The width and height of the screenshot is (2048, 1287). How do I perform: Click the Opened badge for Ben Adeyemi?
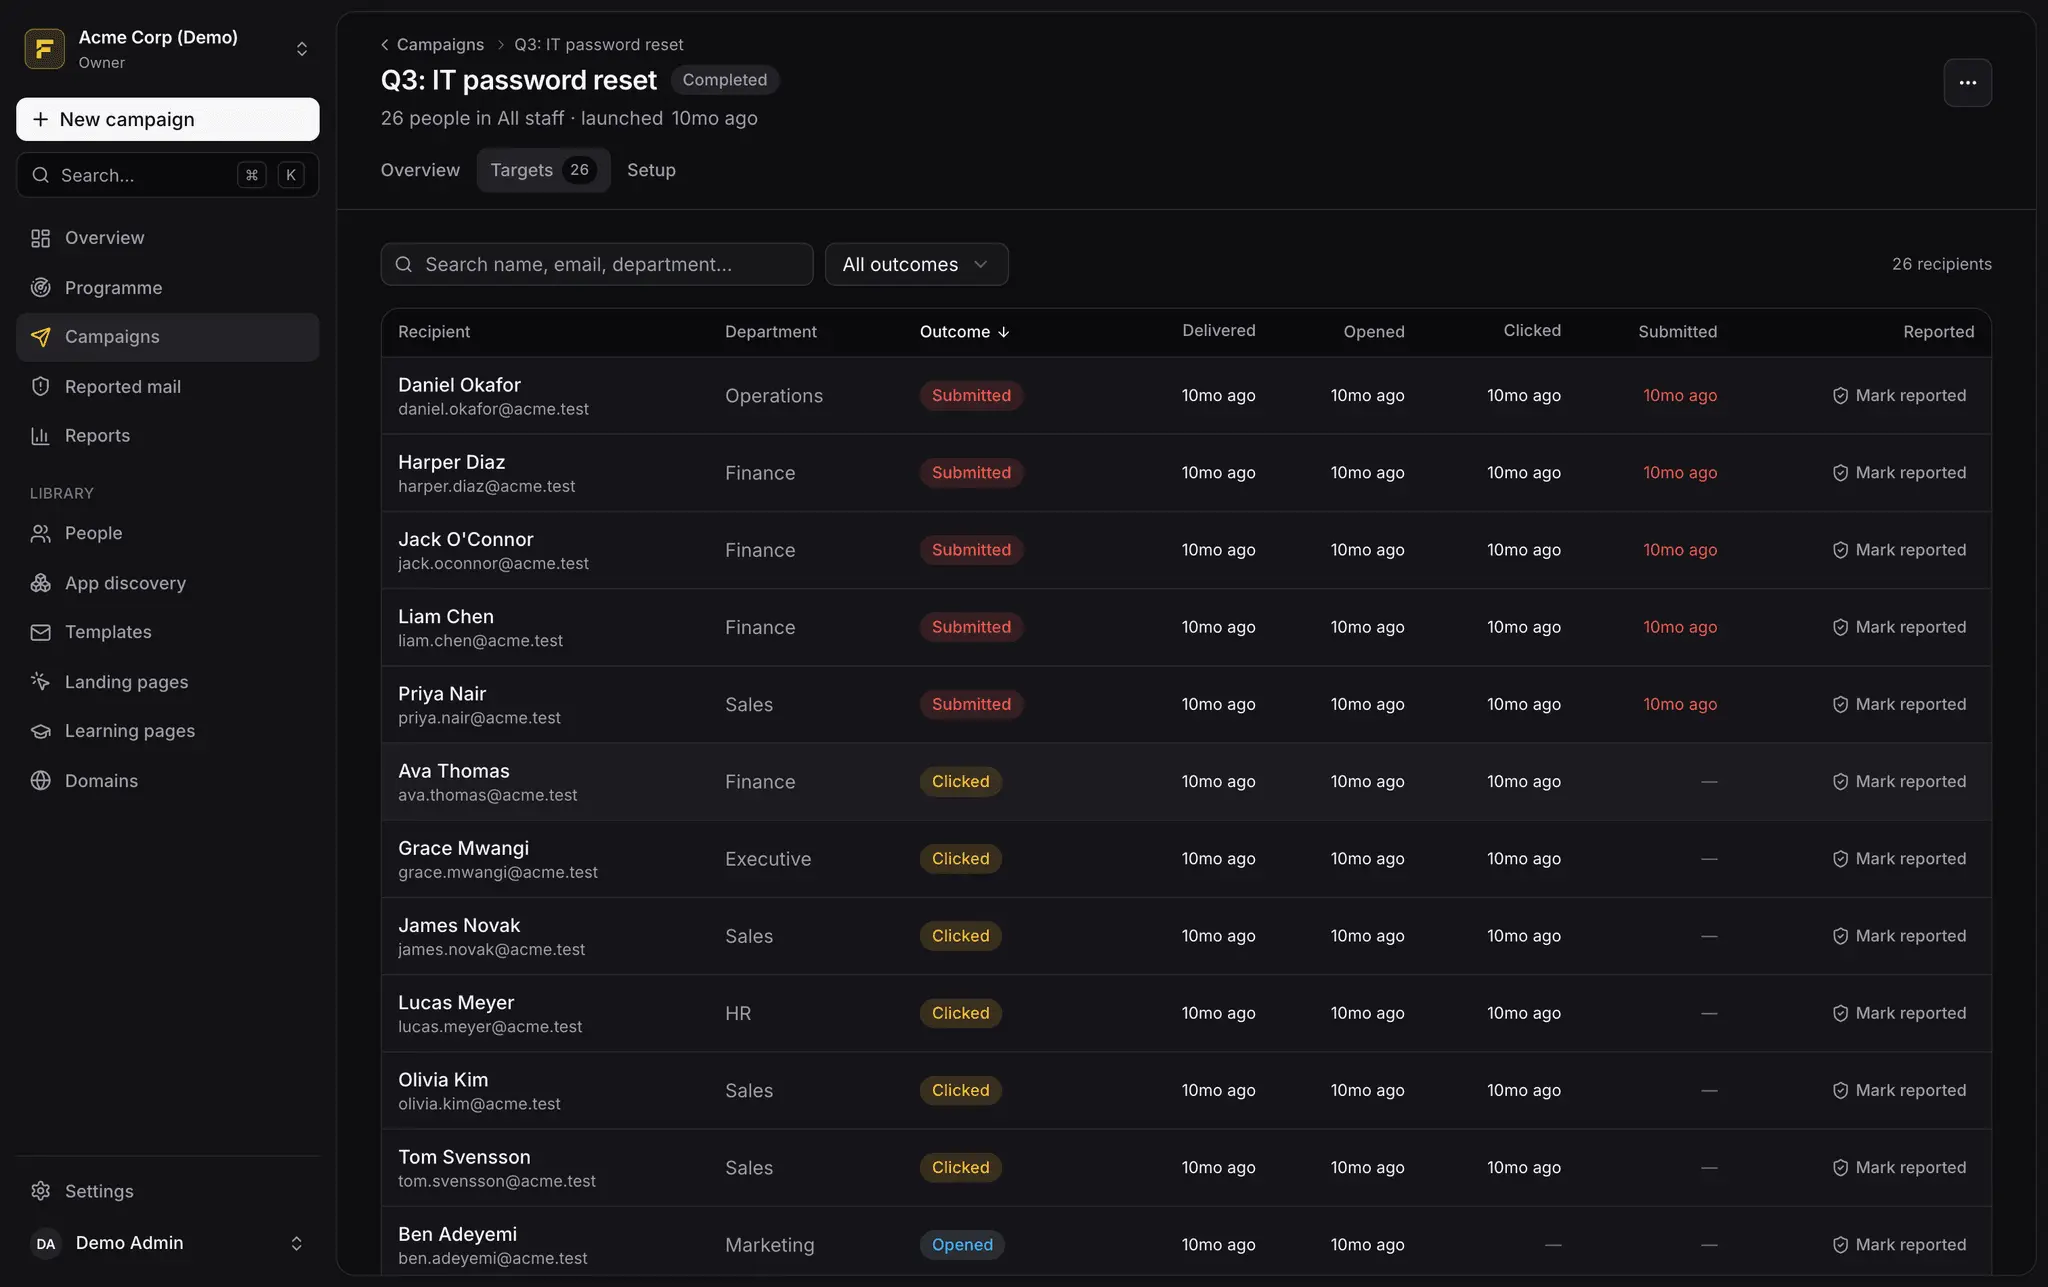pyautogui.click(x=962, y=1245)
